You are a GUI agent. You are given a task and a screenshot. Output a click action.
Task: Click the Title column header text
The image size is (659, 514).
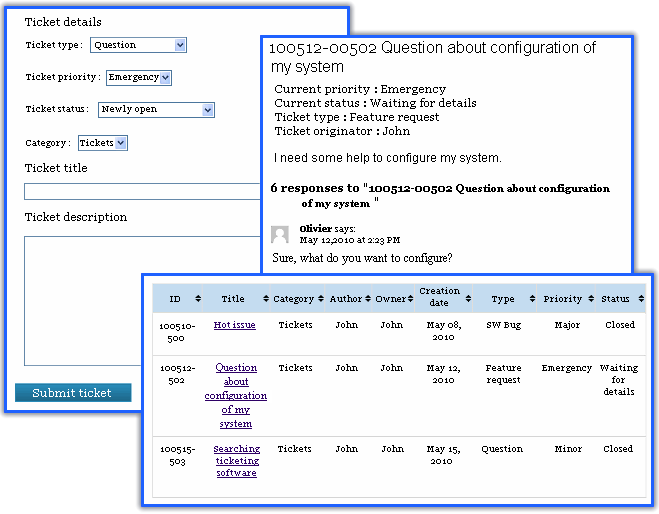coord(233,299)
